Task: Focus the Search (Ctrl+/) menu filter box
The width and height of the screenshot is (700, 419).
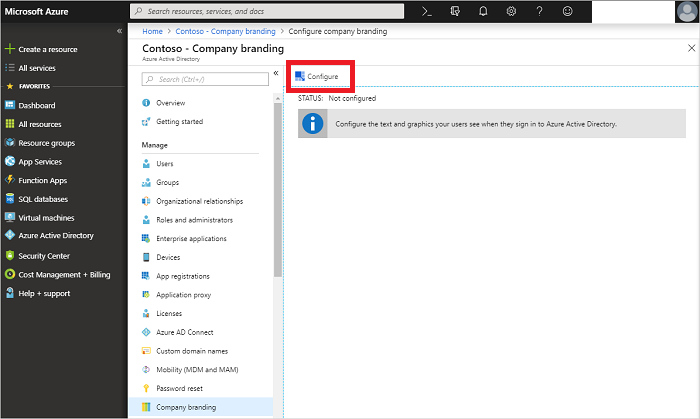Action: (x=205, y=79)
